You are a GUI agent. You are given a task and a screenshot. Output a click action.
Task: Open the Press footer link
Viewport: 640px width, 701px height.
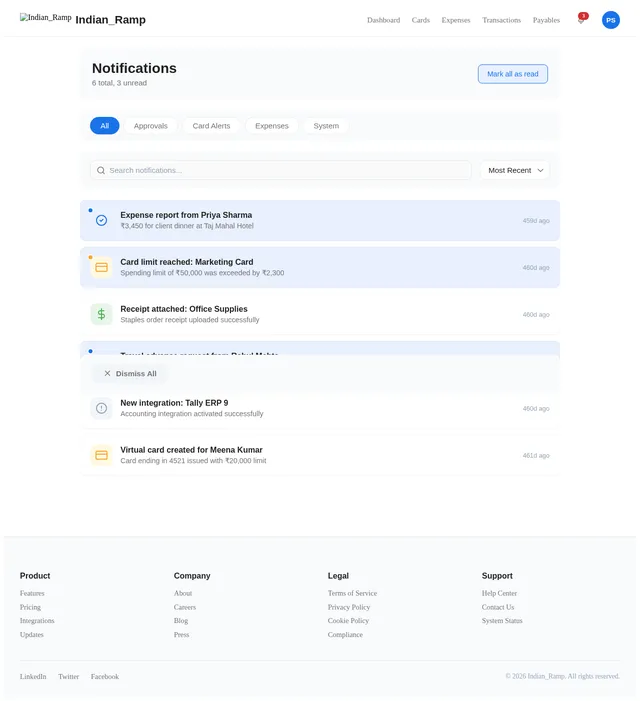(x=181, y=634)
